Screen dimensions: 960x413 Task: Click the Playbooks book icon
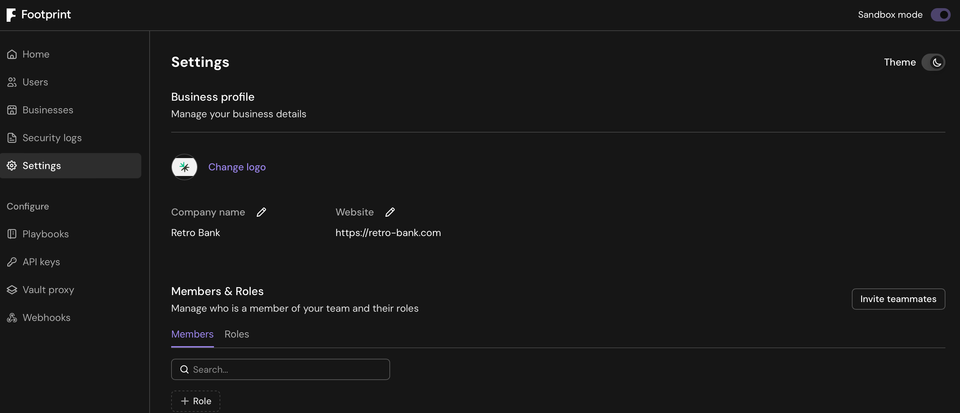tap(12, 234)
